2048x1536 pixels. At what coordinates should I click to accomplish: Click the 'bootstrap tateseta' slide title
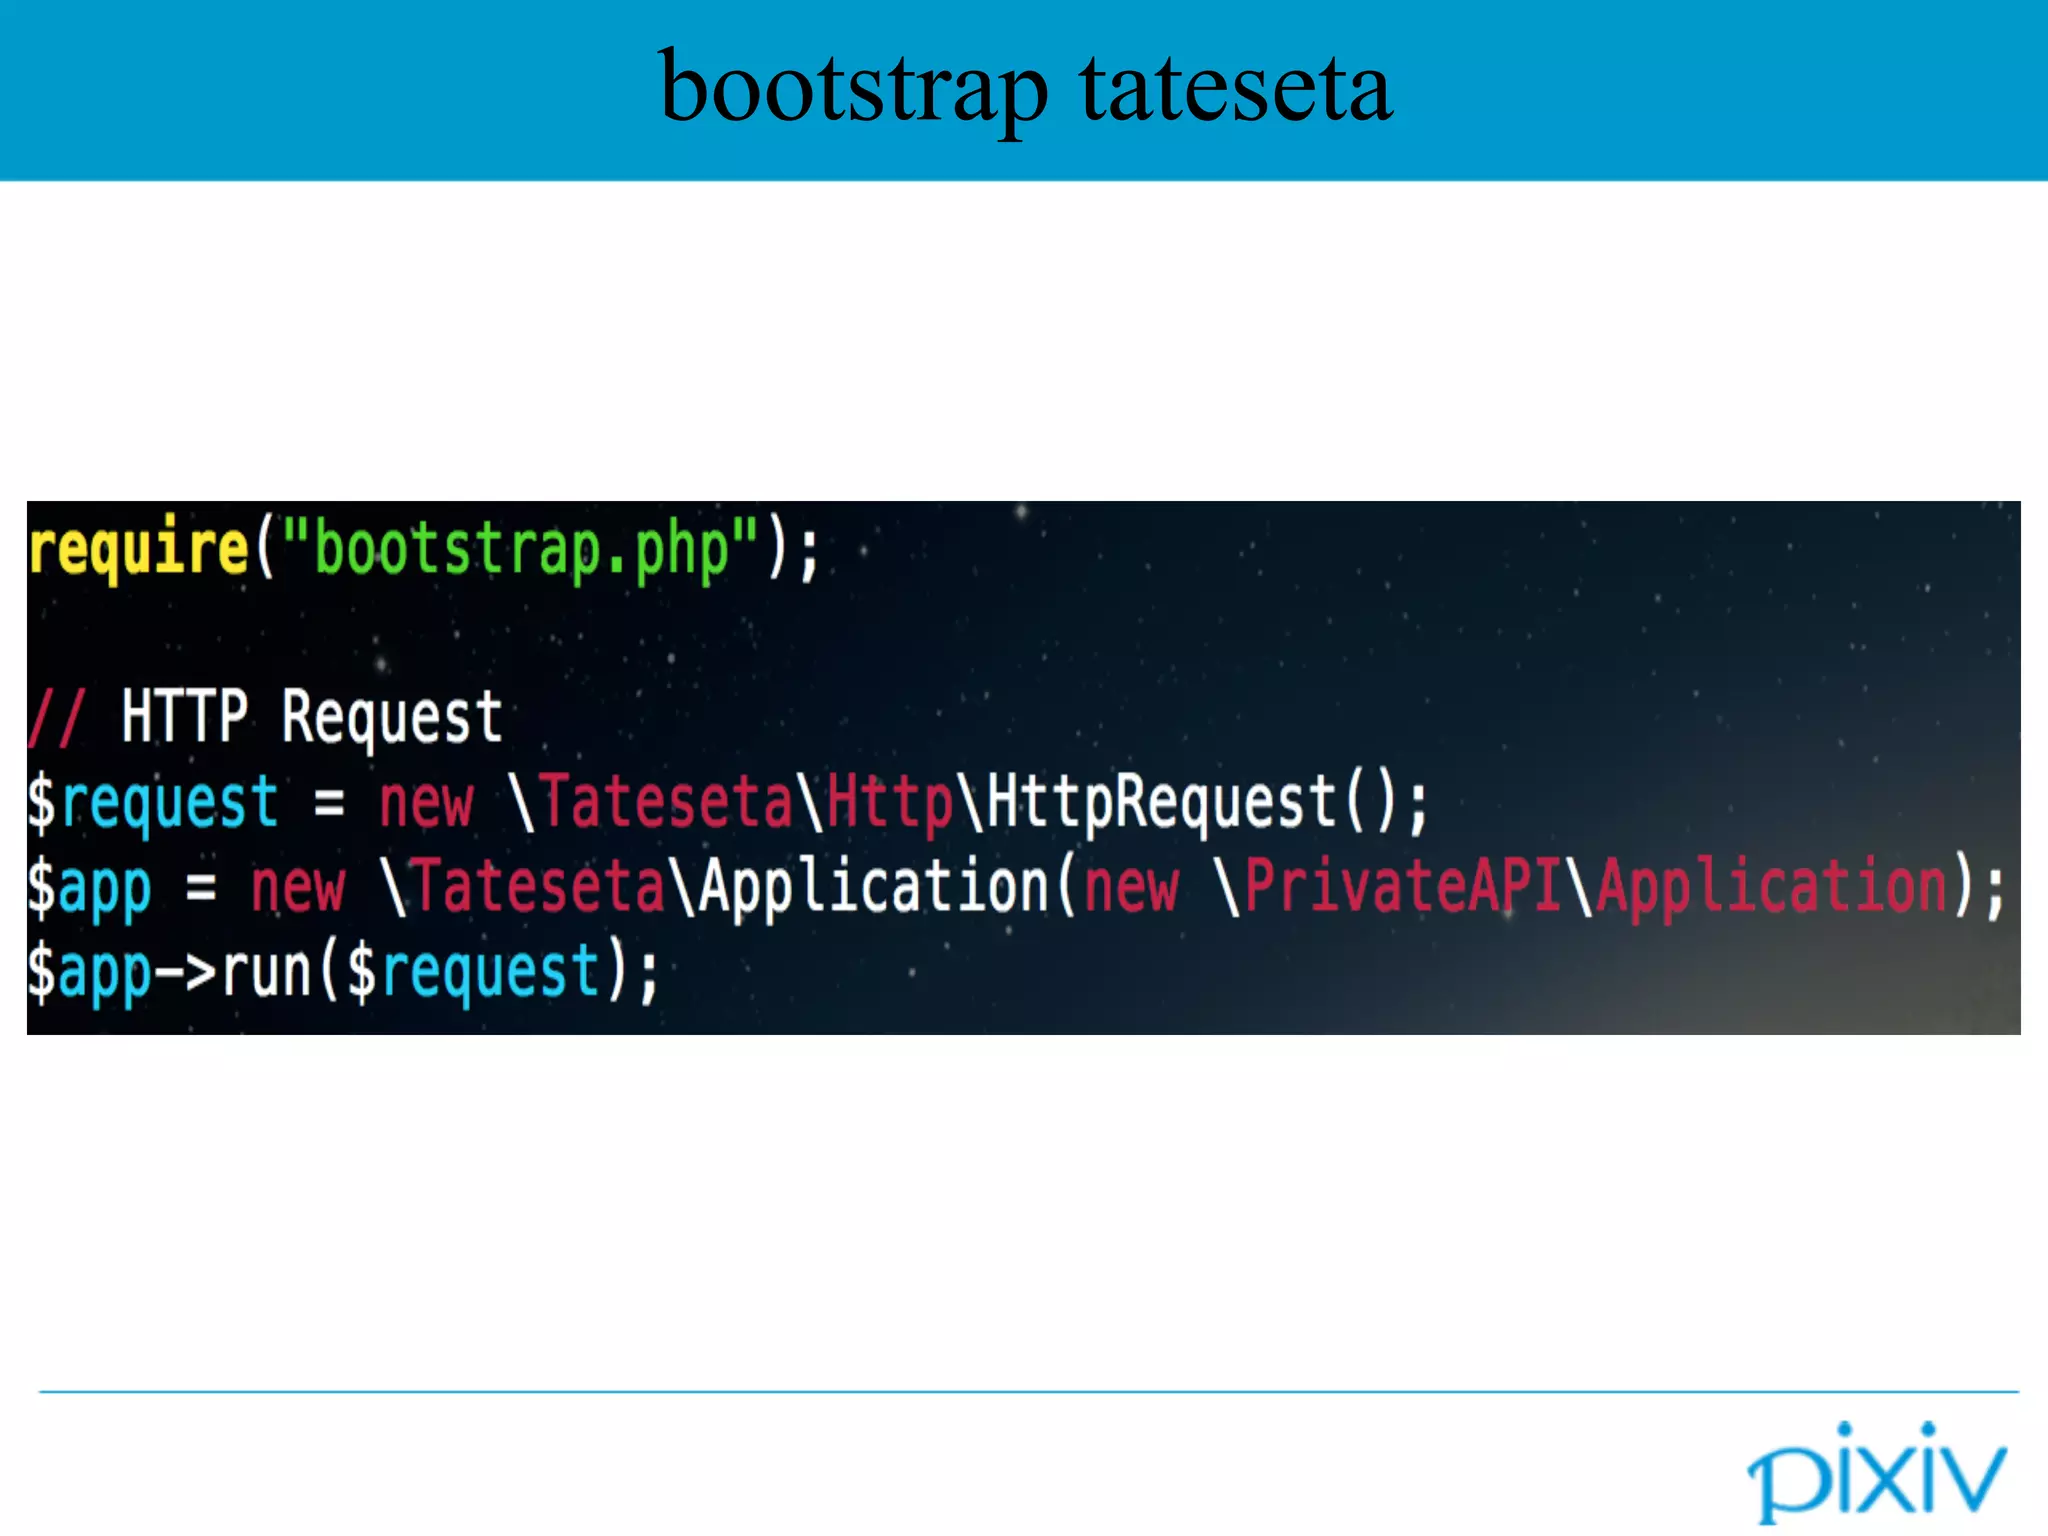tap(1025, 90)
